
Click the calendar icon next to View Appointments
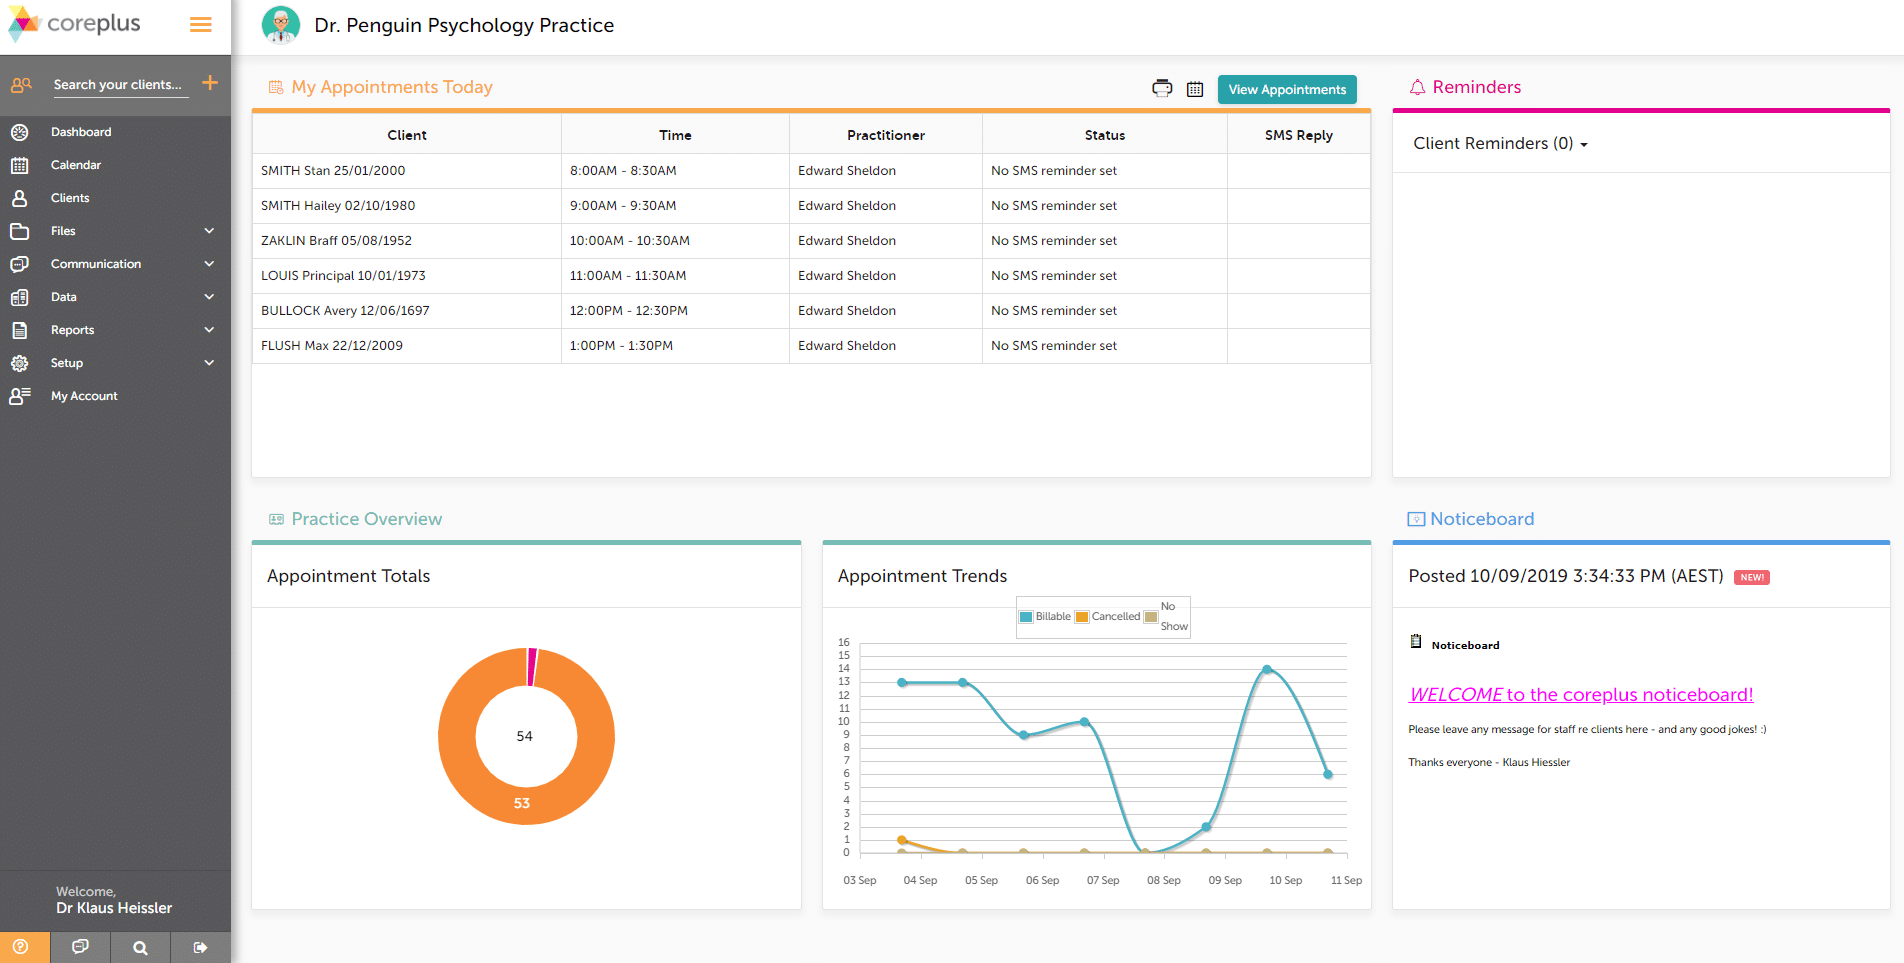[1195, 89]
